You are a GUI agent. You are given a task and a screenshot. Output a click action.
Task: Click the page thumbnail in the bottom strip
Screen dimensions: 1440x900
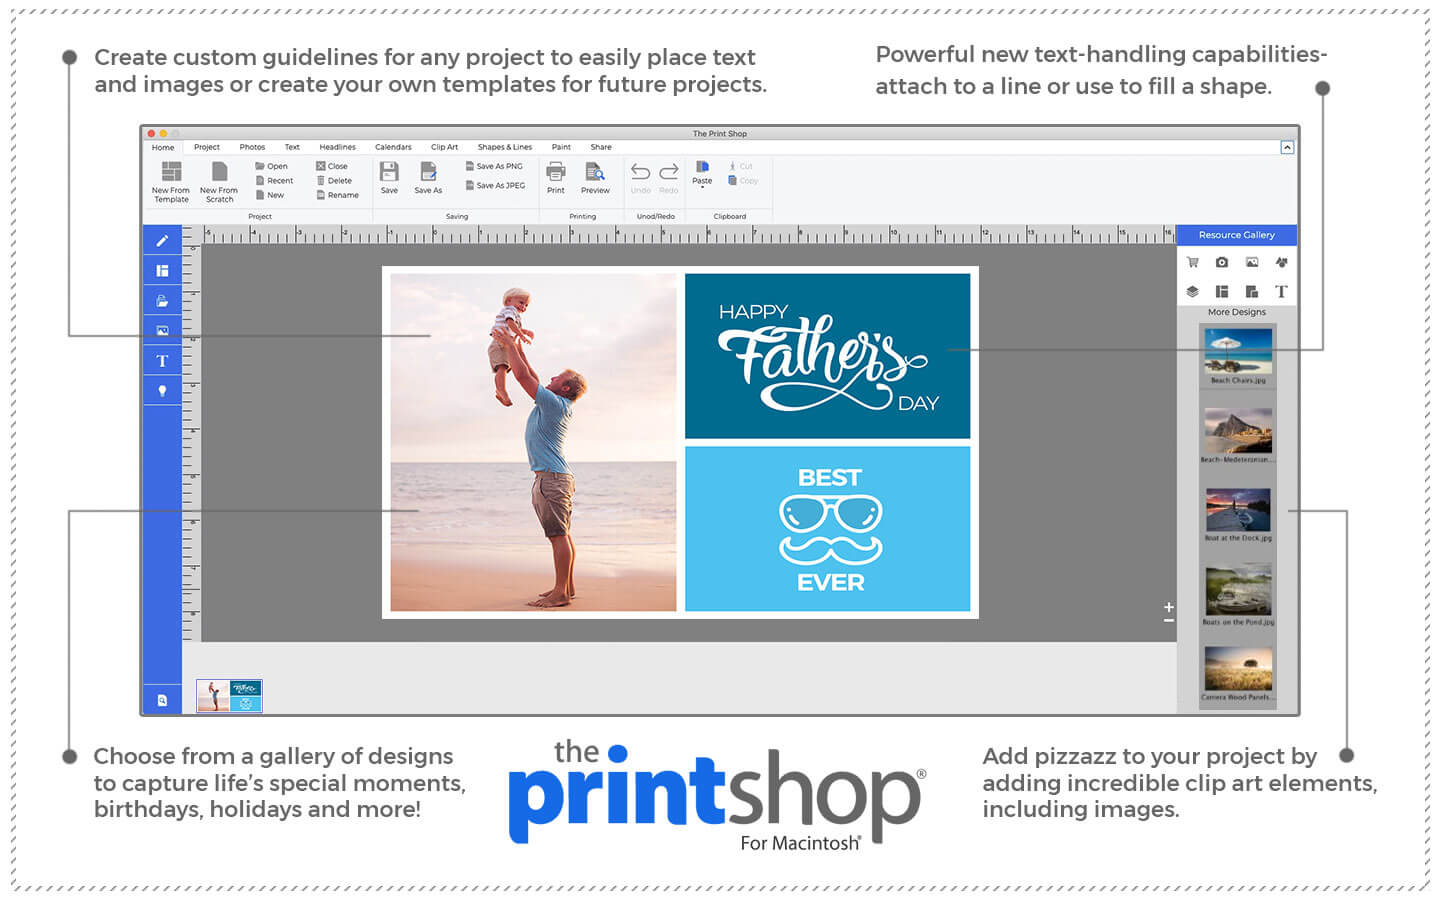(x=229, y=696)
